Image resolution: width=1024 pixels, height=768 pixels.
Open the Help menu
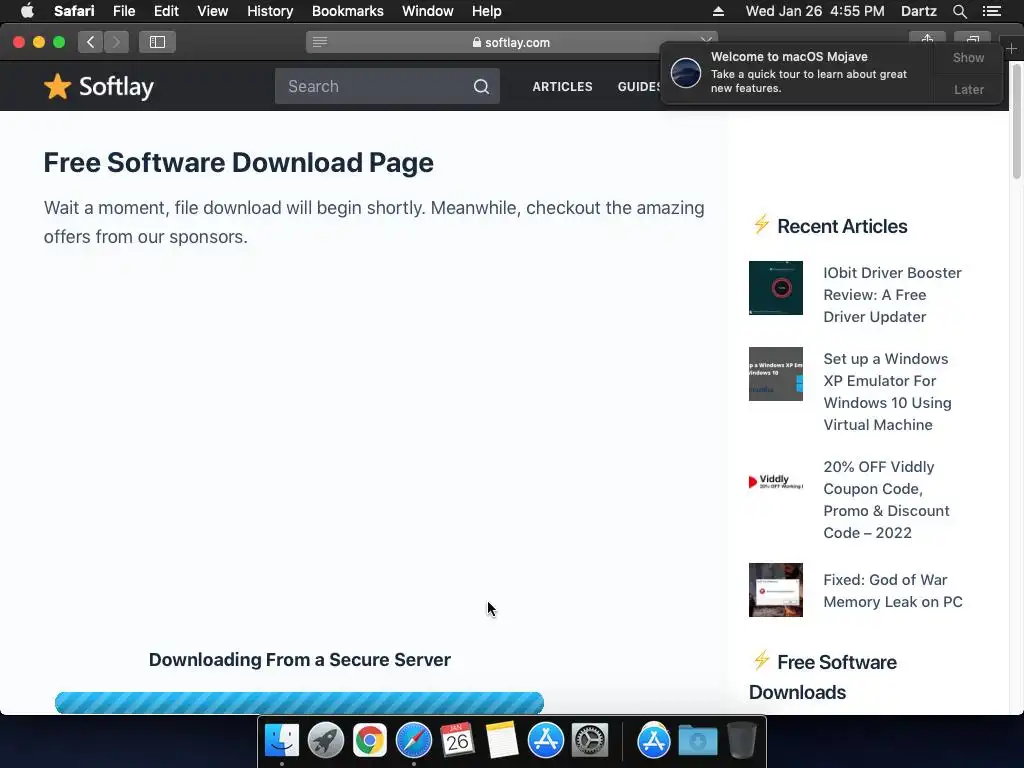[x=487, y=11]
